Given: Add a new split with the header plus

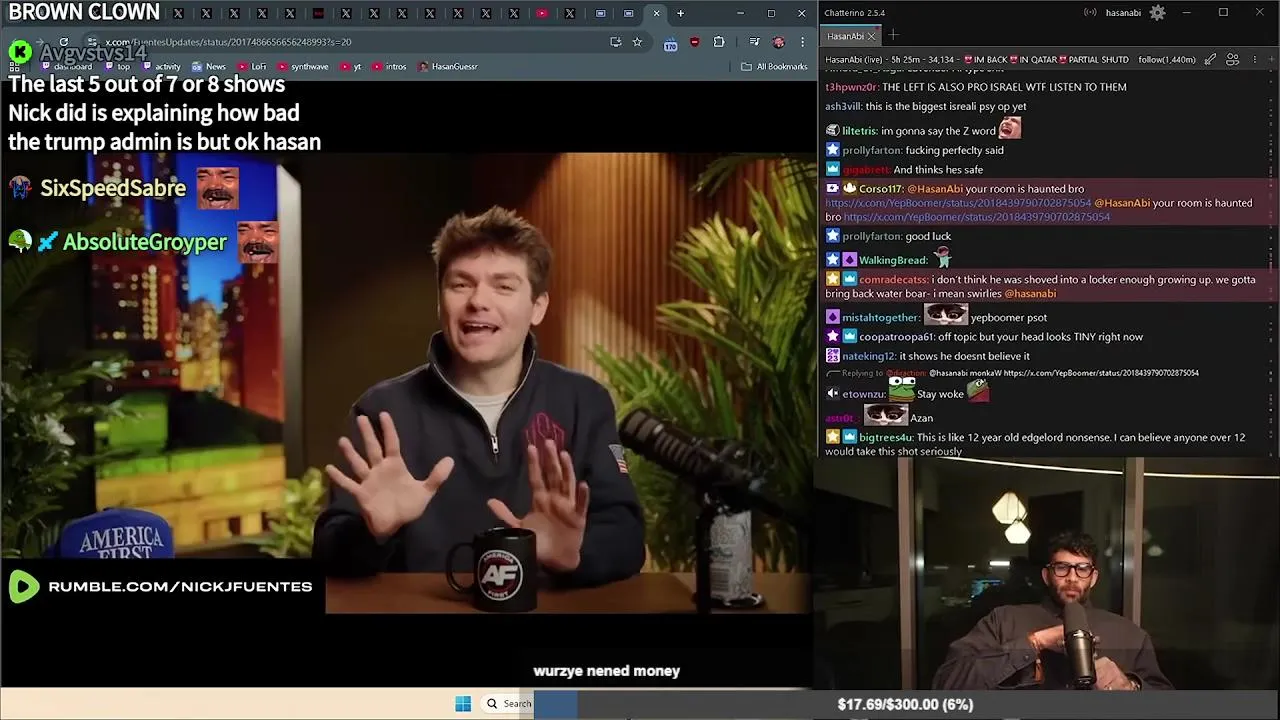Looking at the screenshot, I should [x=1270, y=60].
